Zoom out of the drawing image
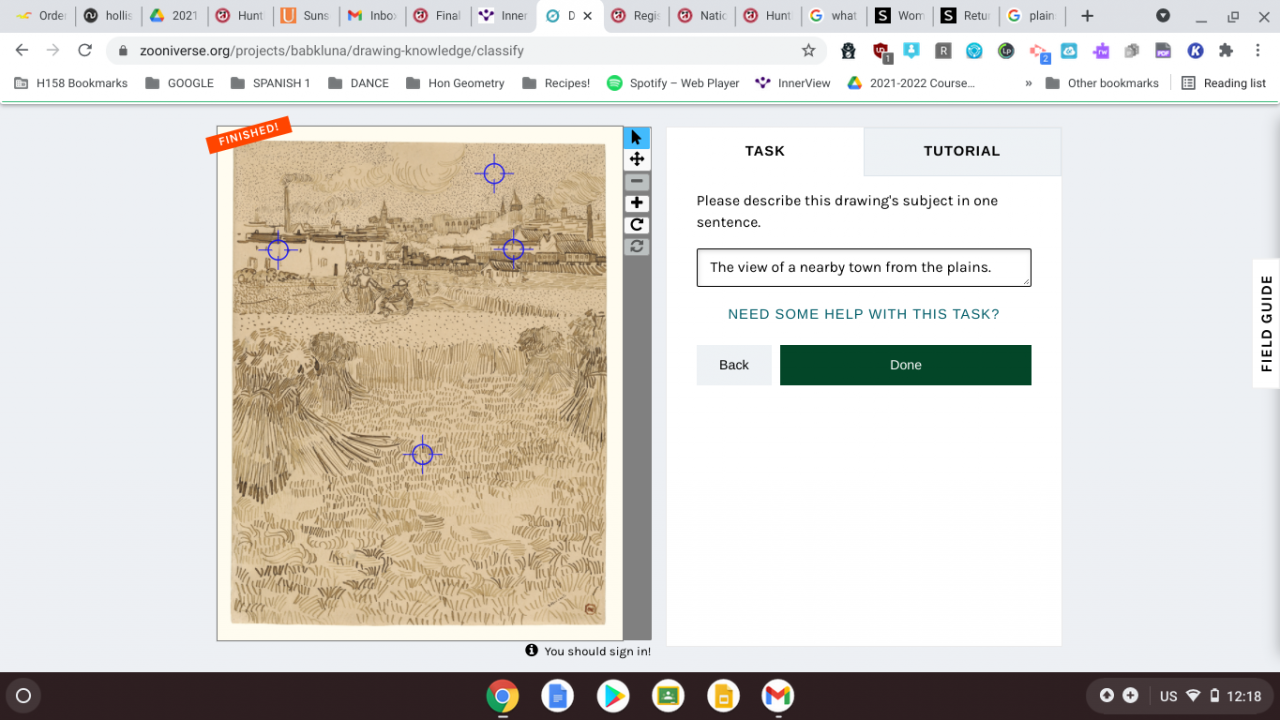This screenshot has height=720, width=1280. tap(636, 182)
